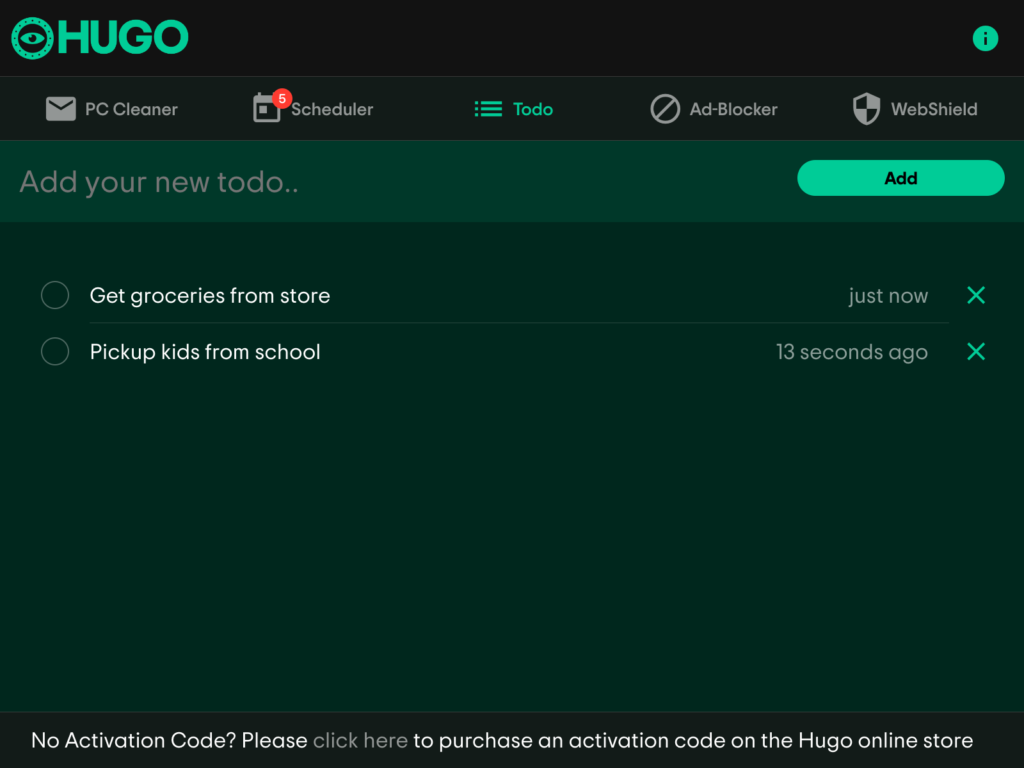Click the WebShield shield icon

click(x=866, y=108)
